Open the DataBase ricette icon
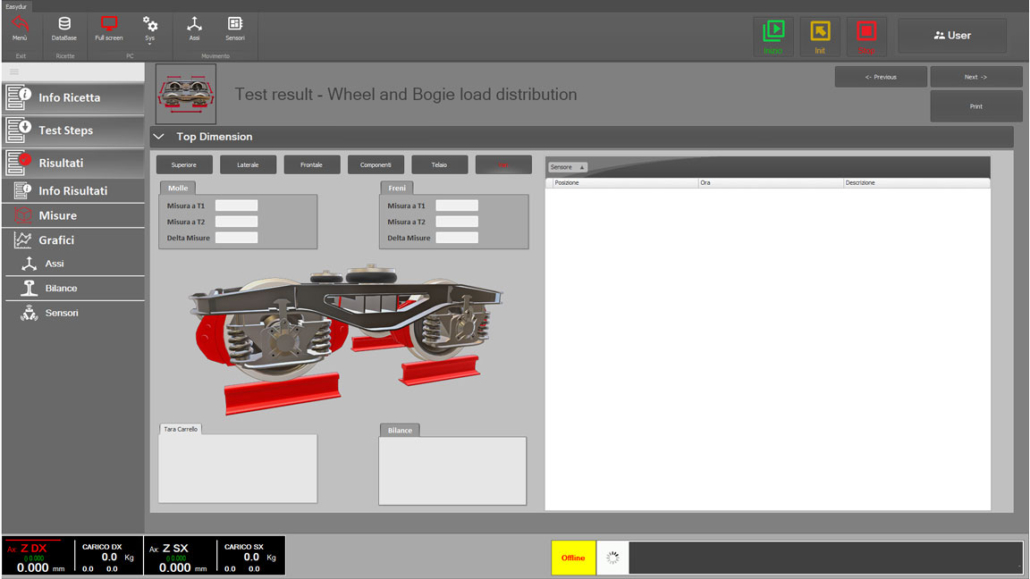This screenshot has width=1030, height=579. click(65, 25)
